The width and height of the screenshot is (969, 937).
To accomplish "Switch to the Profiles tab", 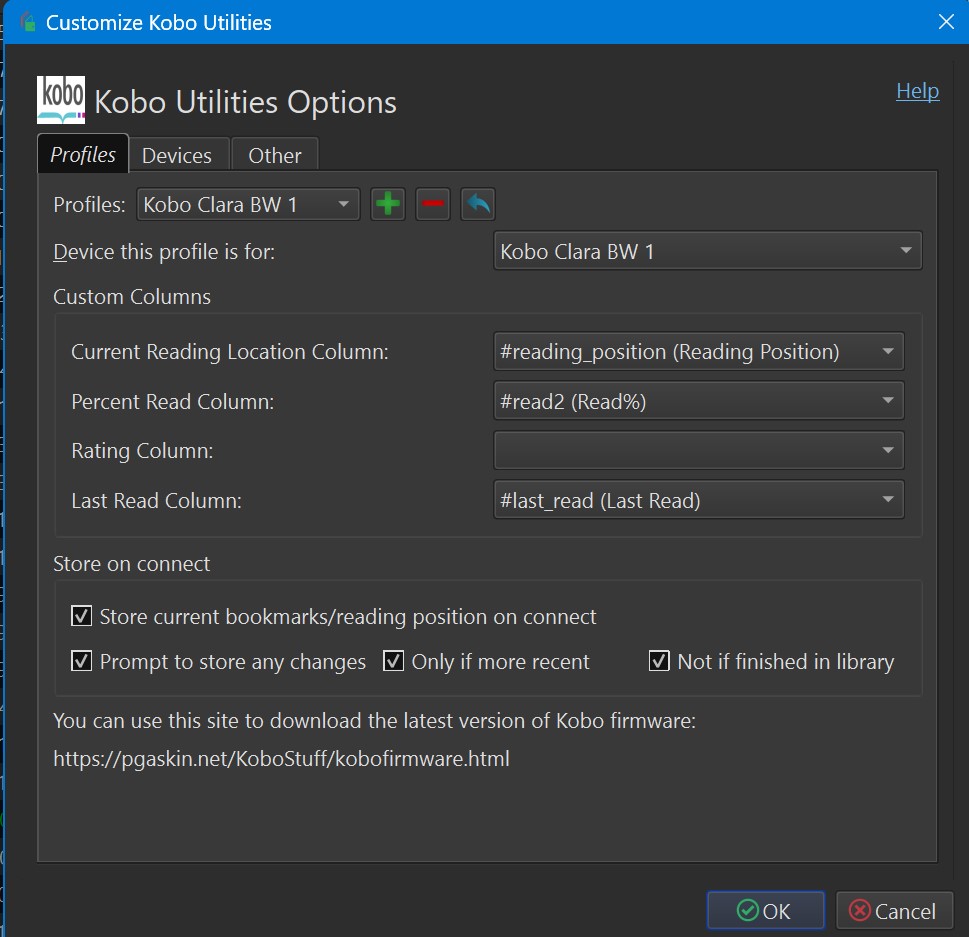I will [x=83, y=154].
